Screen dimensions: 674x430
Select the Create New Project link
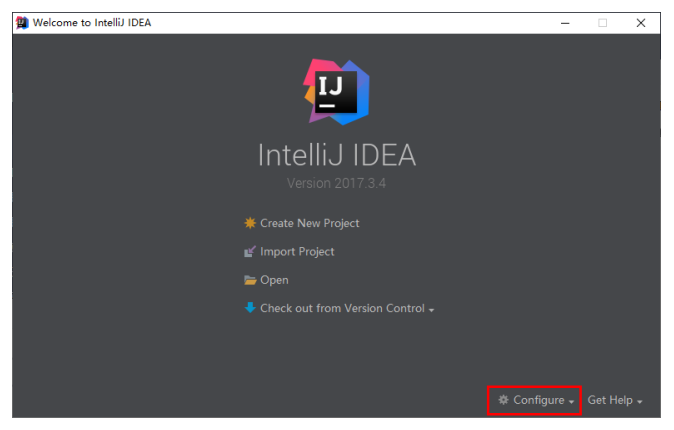(x=309, y=223)
